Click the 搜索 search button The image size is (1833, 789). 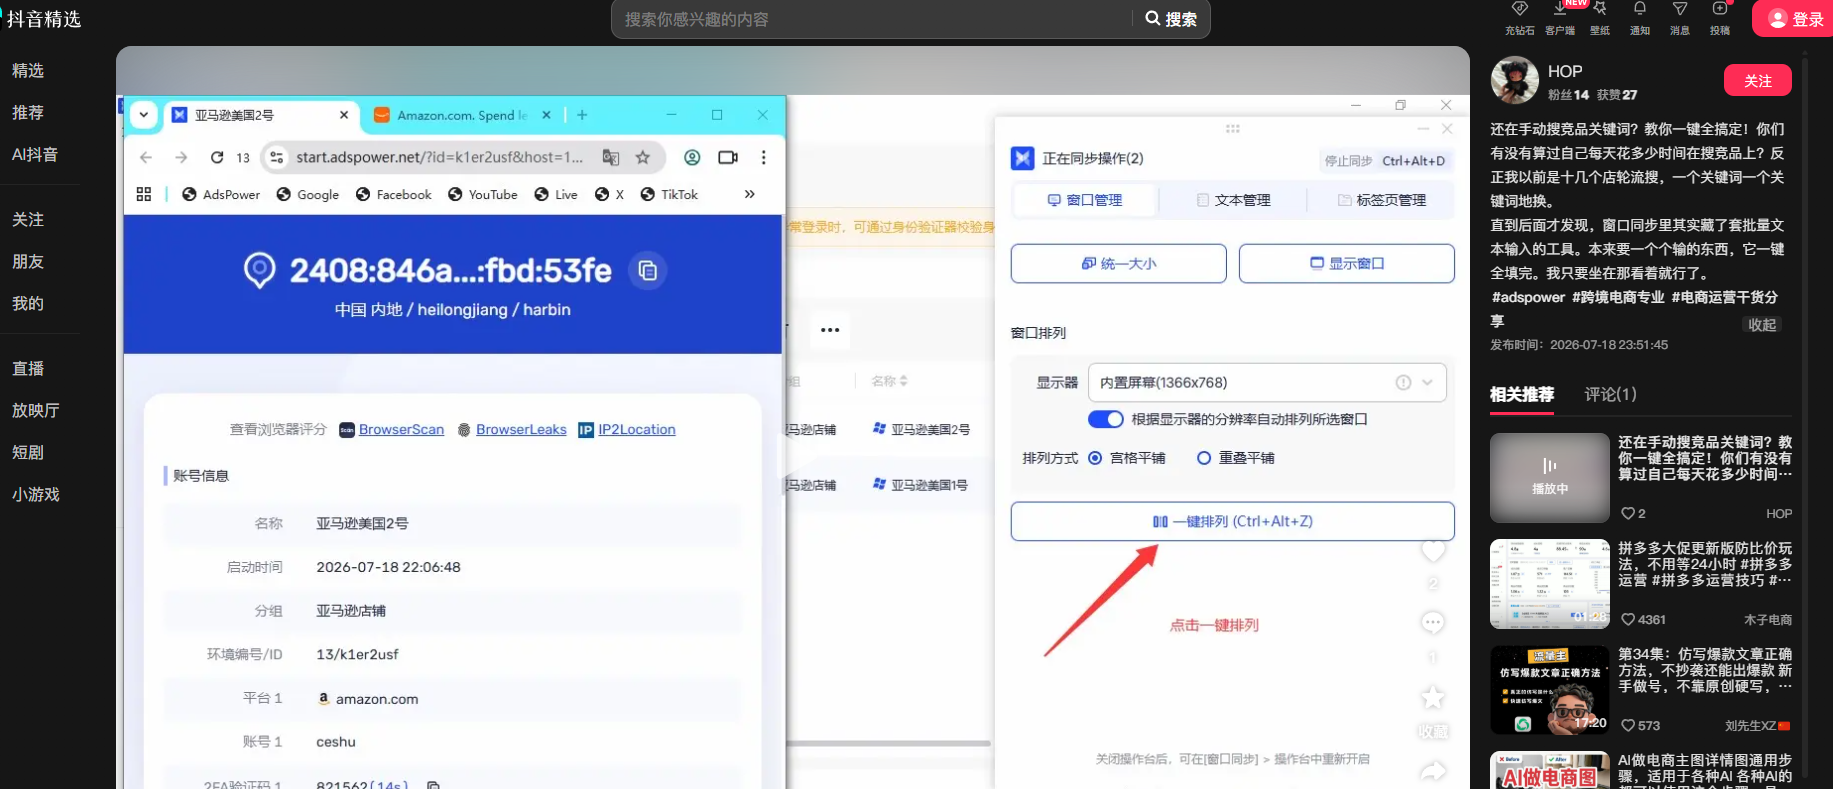1171,19
